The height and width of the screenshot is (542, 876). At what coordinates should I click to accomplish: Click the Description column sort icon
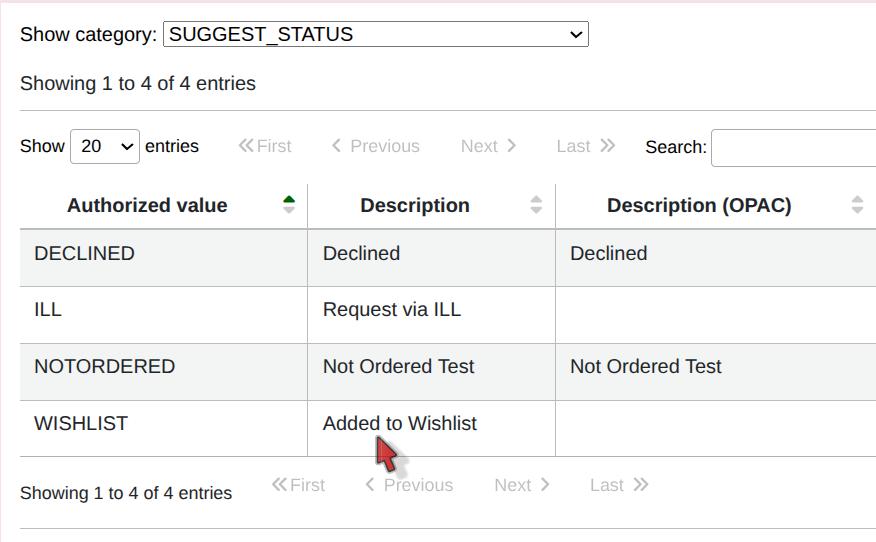pos(536,205)
